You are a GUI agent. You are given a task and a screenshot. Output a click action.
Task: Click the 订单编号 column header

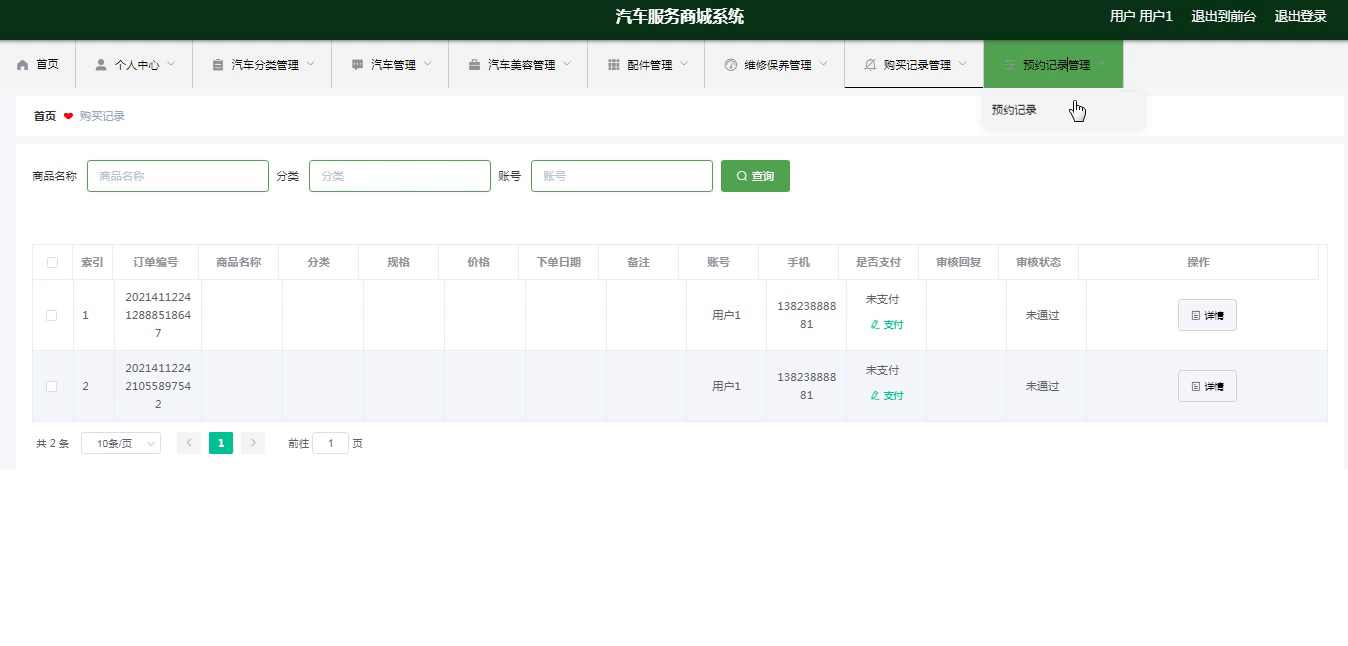point(156,263)
